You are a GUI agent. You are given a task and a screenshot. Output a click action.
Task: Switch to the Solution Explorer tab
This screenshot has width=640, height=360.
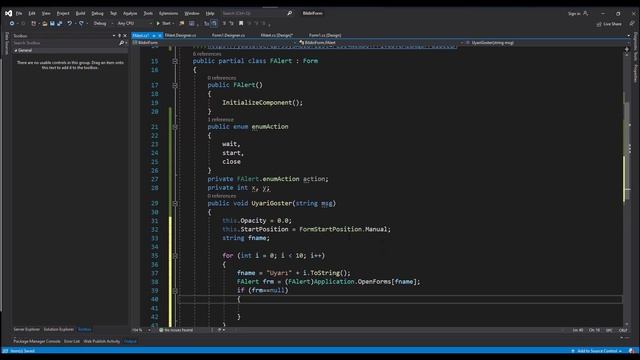pos(59,329)
